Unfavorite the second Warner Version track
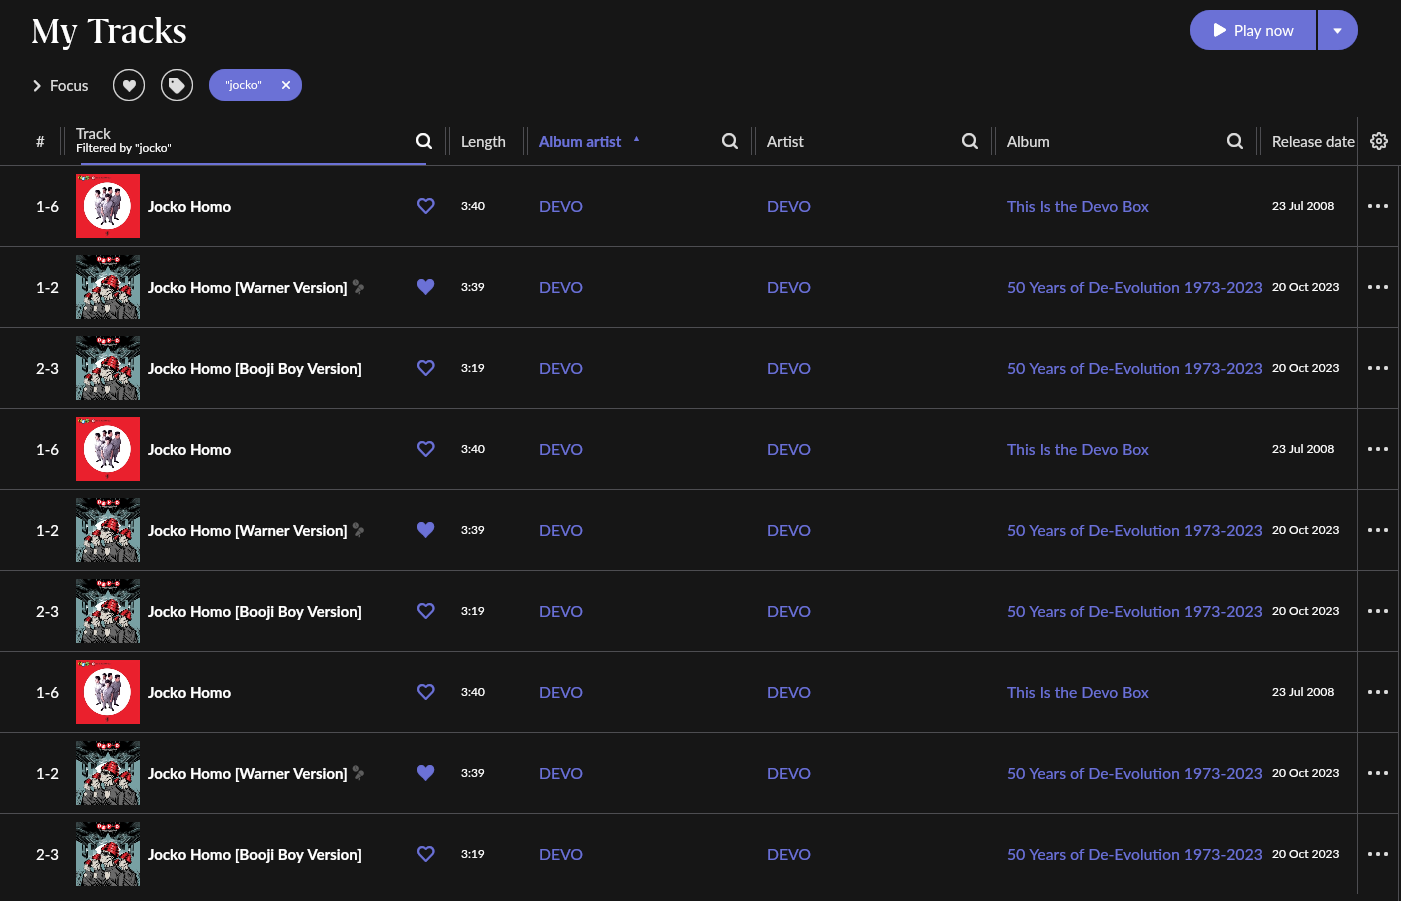The width and height of the screenshot is (1401, 901). (x=426, y=530)
